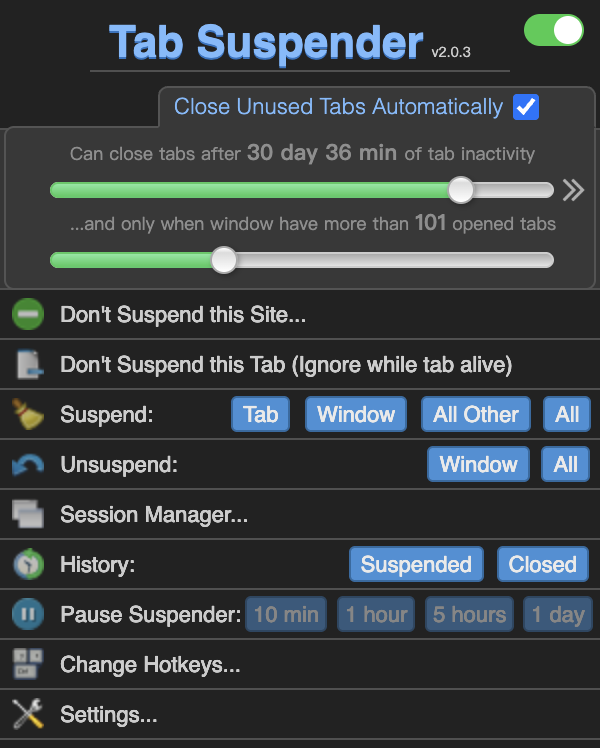Pause the suspender for 5 hours
This screenshot has height=748, width=600.
[469, 614]
